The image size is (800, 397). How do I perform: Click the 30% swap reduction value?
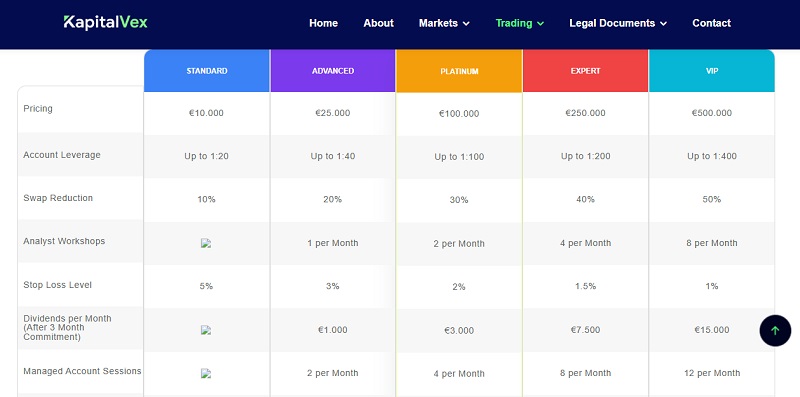459,200
